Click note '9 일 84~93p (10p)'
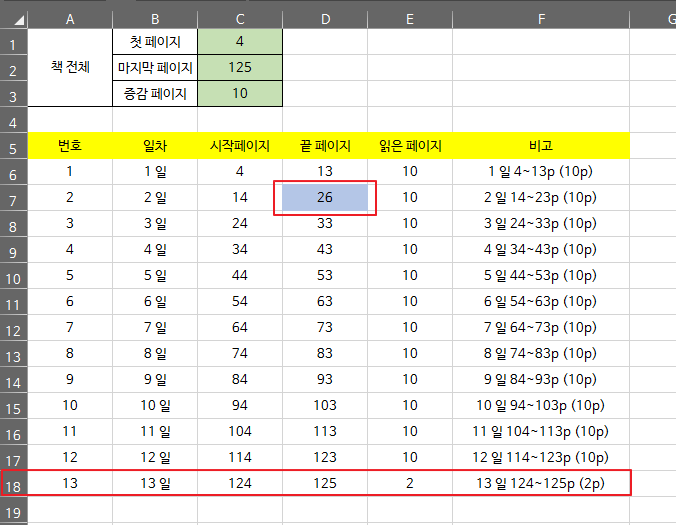The image size is (676, 525). pyautogui.click(x=541, y=379)
